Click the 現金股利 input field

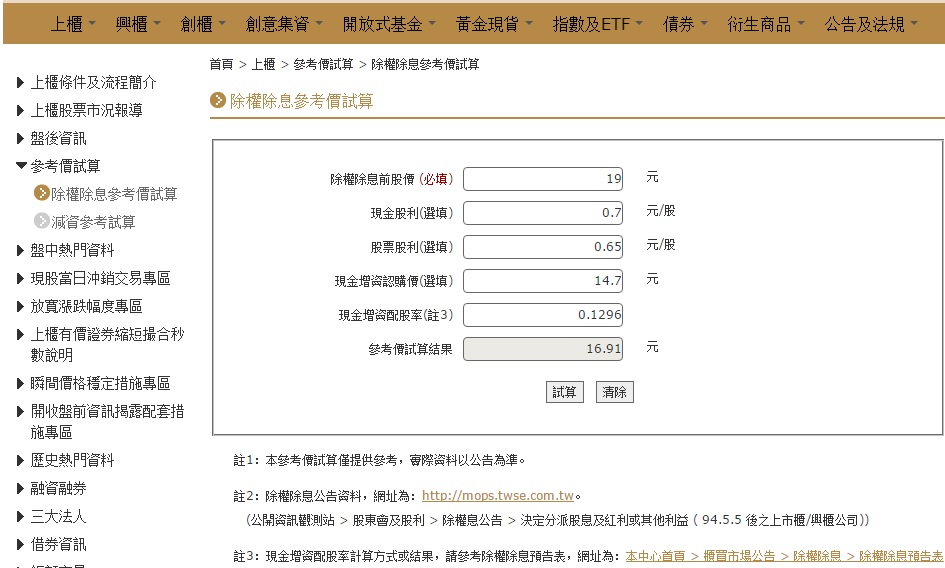(x=542, y=212)
